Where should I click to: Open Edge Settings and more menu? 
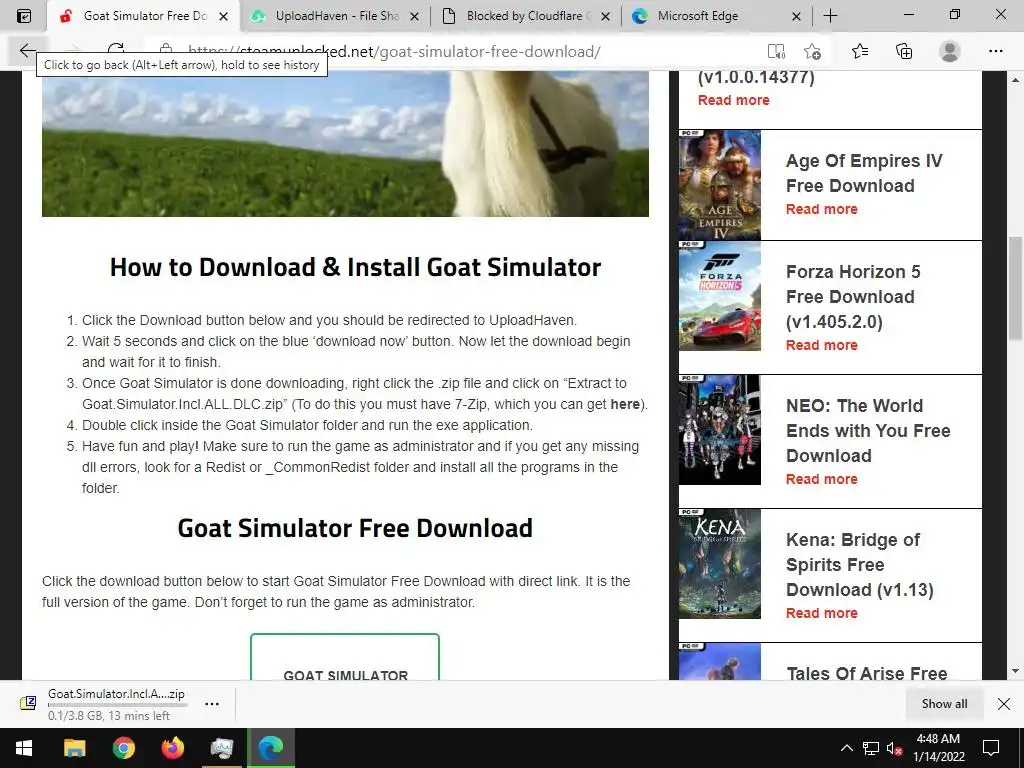(x=995, y=51)
